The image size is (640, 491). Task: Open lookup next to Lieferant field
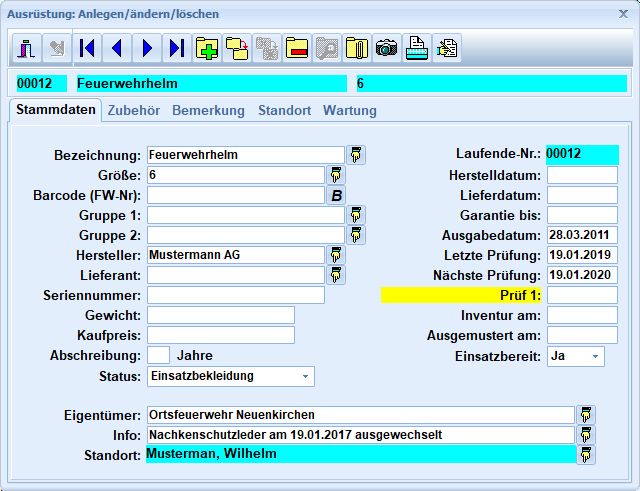(x=336, y=275)
